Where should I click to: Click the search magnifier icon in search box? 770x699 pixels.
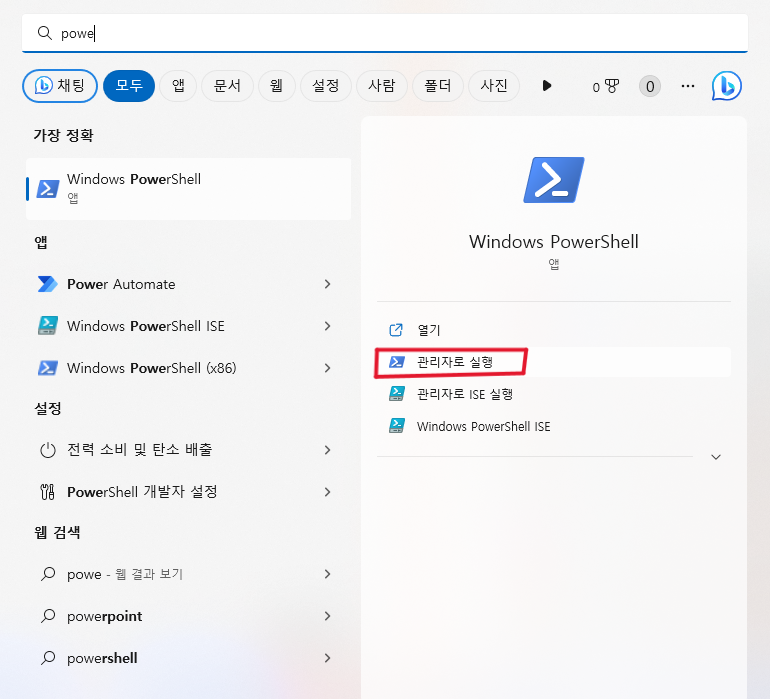point(45,33)
